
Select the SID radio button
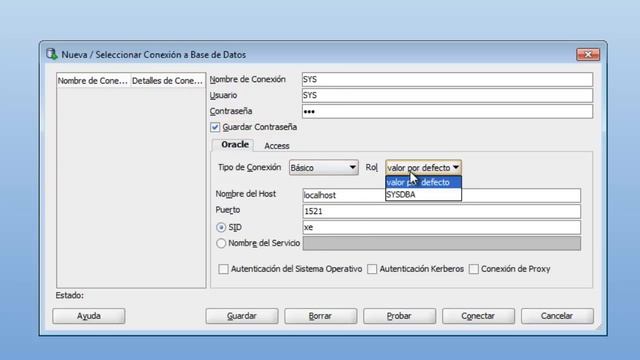coord(221,227)
